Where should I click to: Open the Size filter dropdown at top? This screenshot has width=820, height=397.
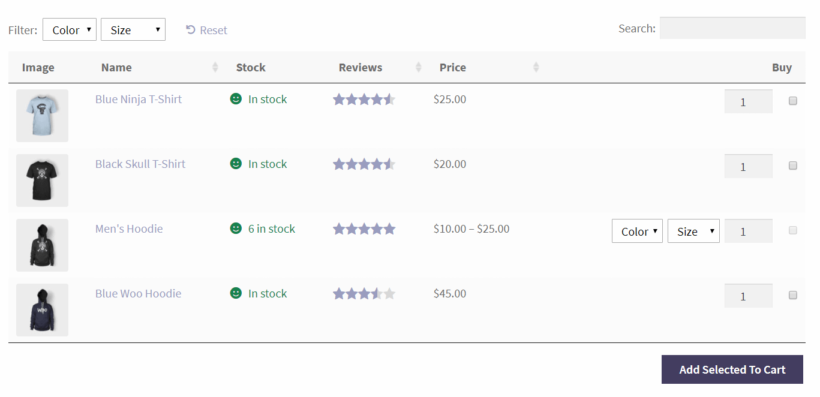pos(133,30)
